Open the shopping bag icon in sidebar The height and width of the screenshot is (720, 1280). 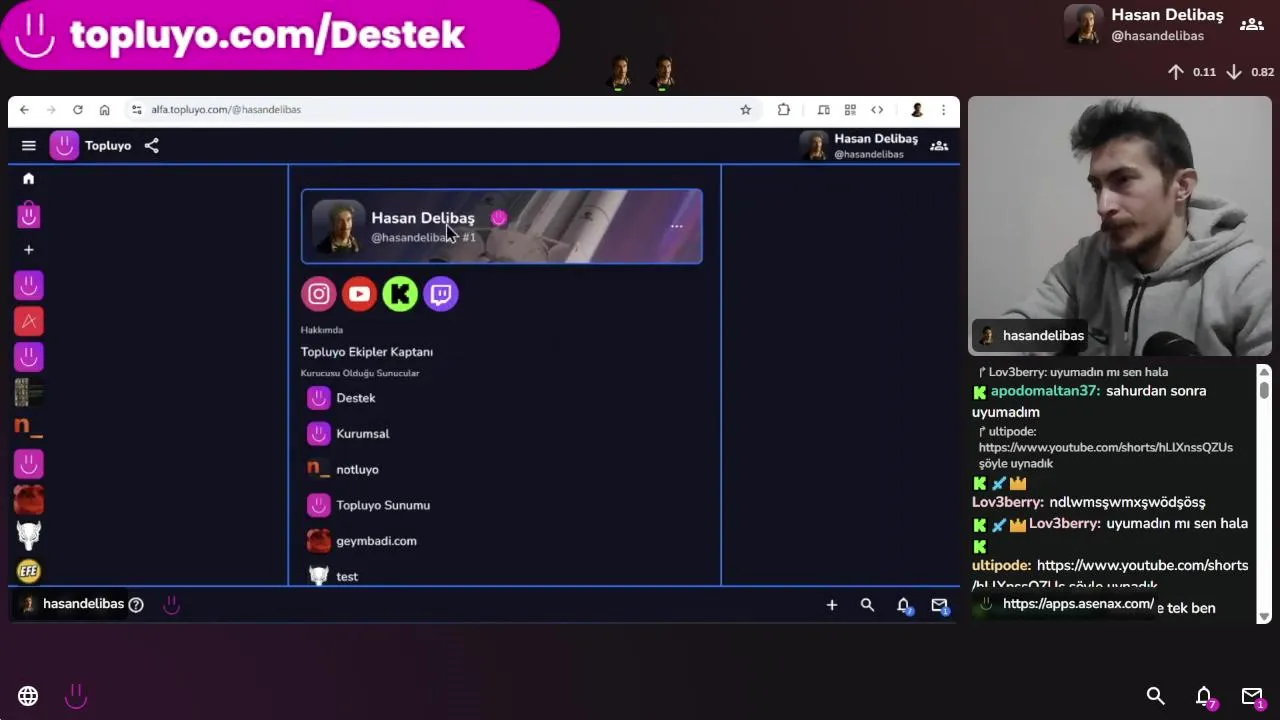tap(28, 214)
